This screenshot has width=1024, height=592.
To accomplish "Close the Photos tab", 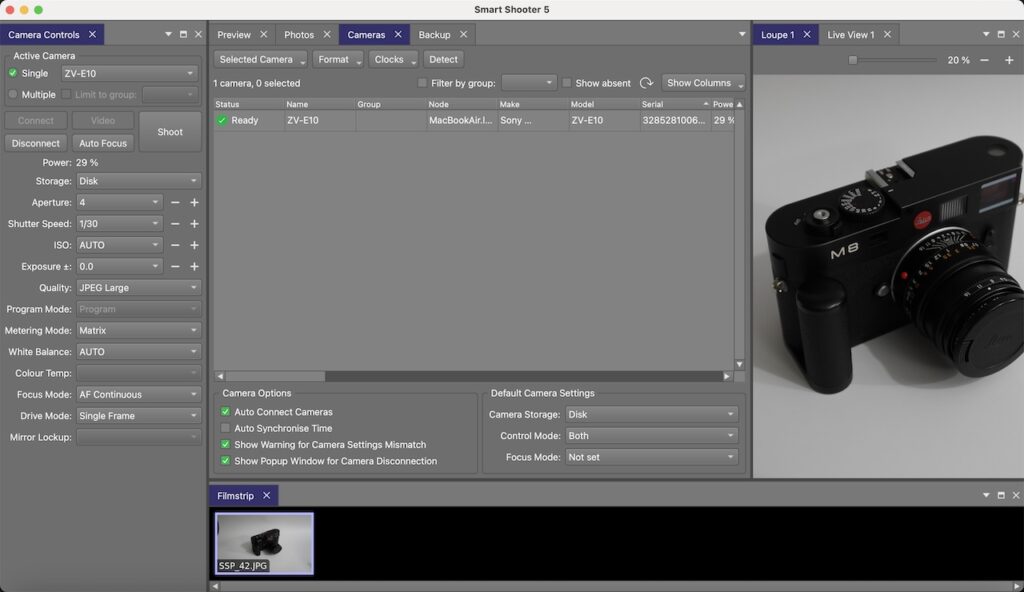I will [x=327, y=35].
